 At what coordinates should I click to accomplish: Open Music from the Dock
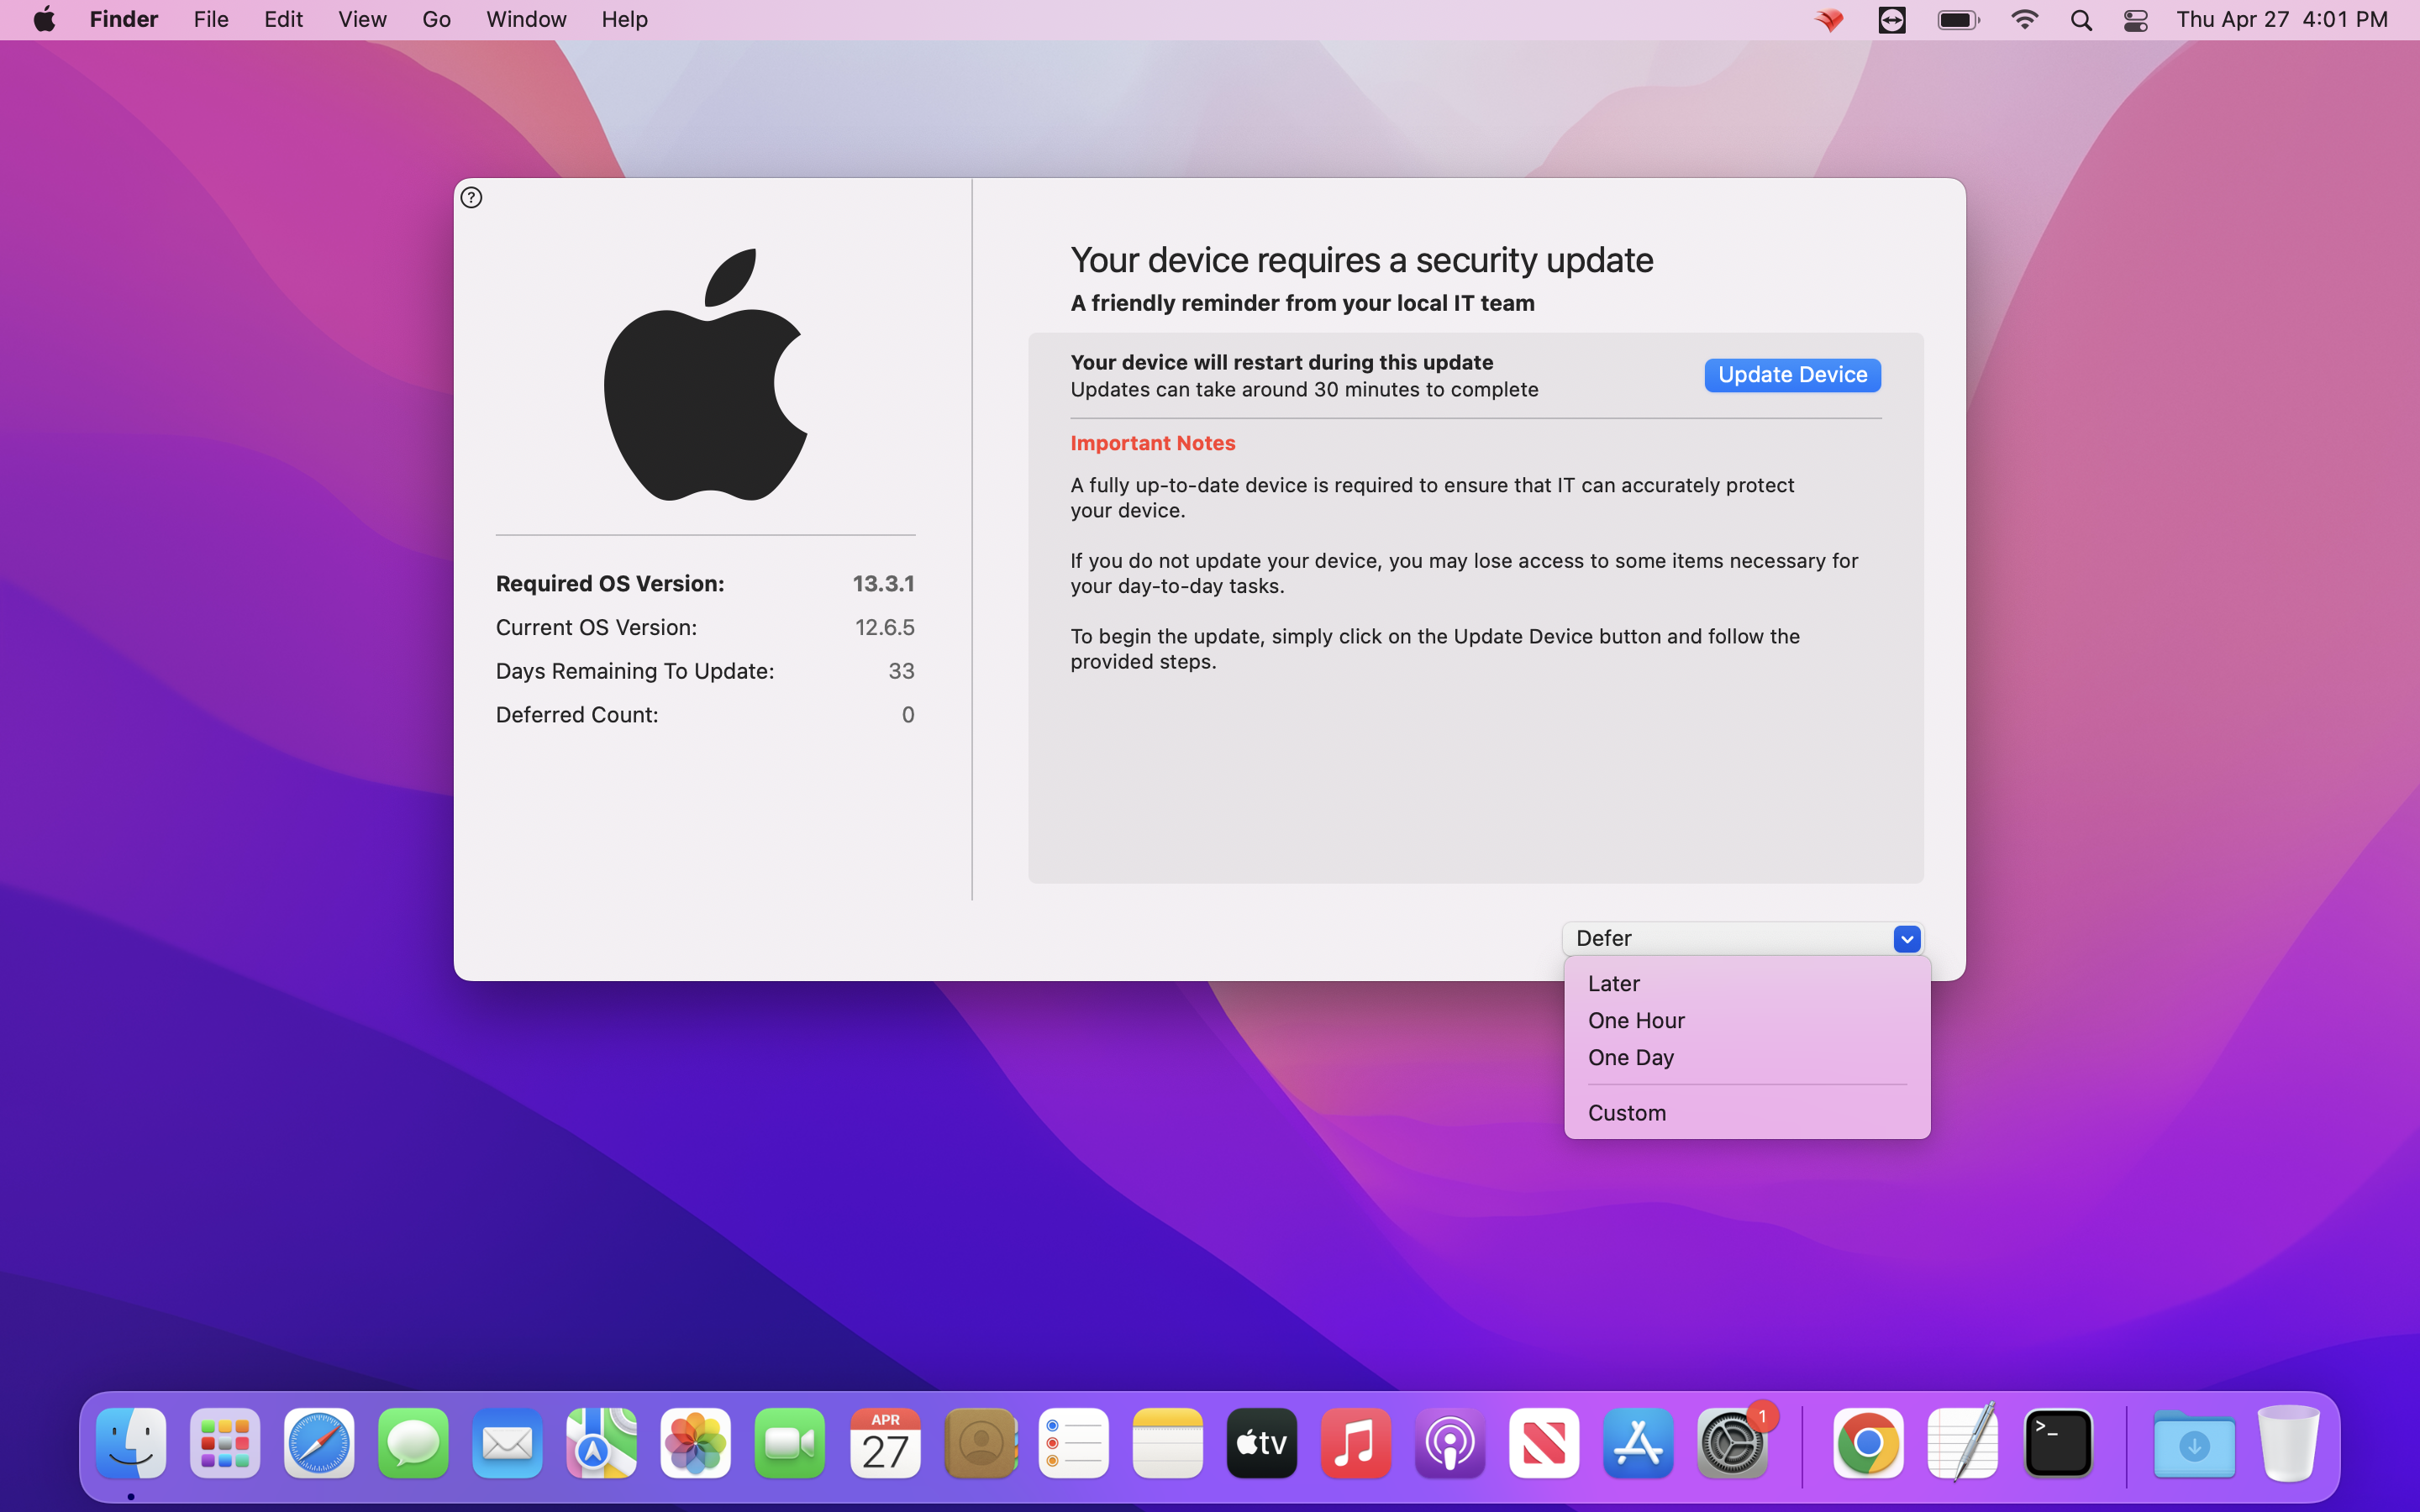[x=1355, y=1443]
